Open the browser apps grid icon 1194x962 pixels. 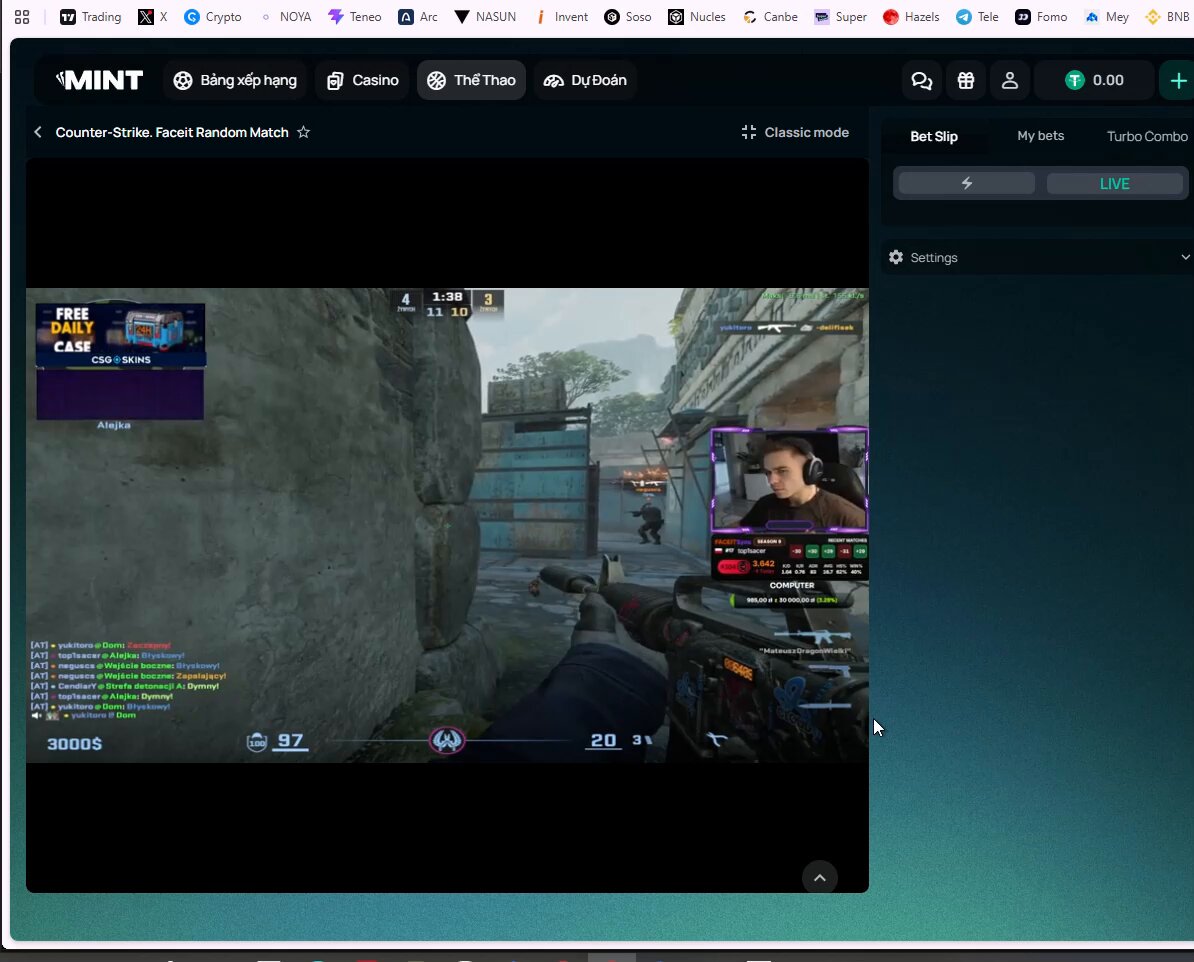(x=22, y=17)
